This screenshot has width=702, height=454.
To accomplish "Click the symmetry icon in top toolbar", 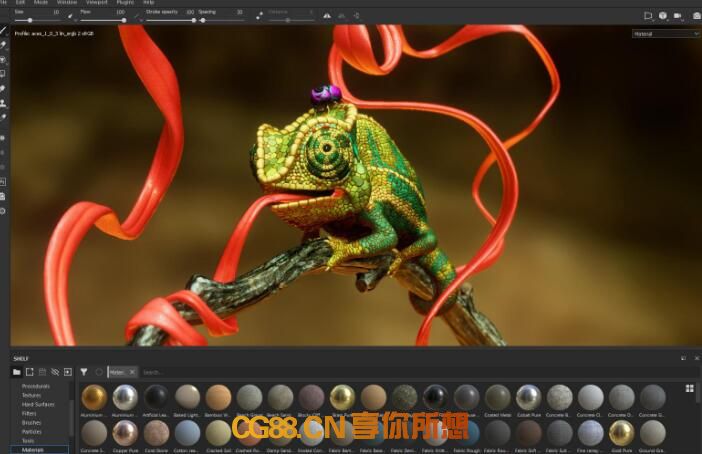I will point(327,16).
